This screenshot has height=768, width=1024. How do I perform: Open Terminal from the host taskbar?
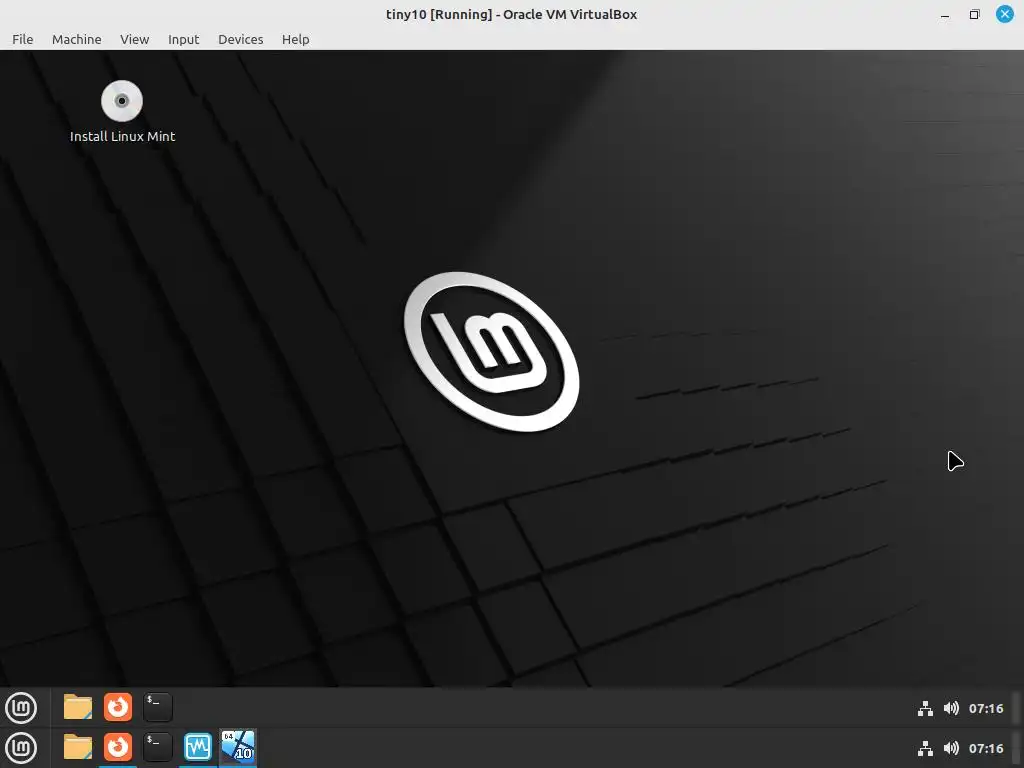click(157, 747)
